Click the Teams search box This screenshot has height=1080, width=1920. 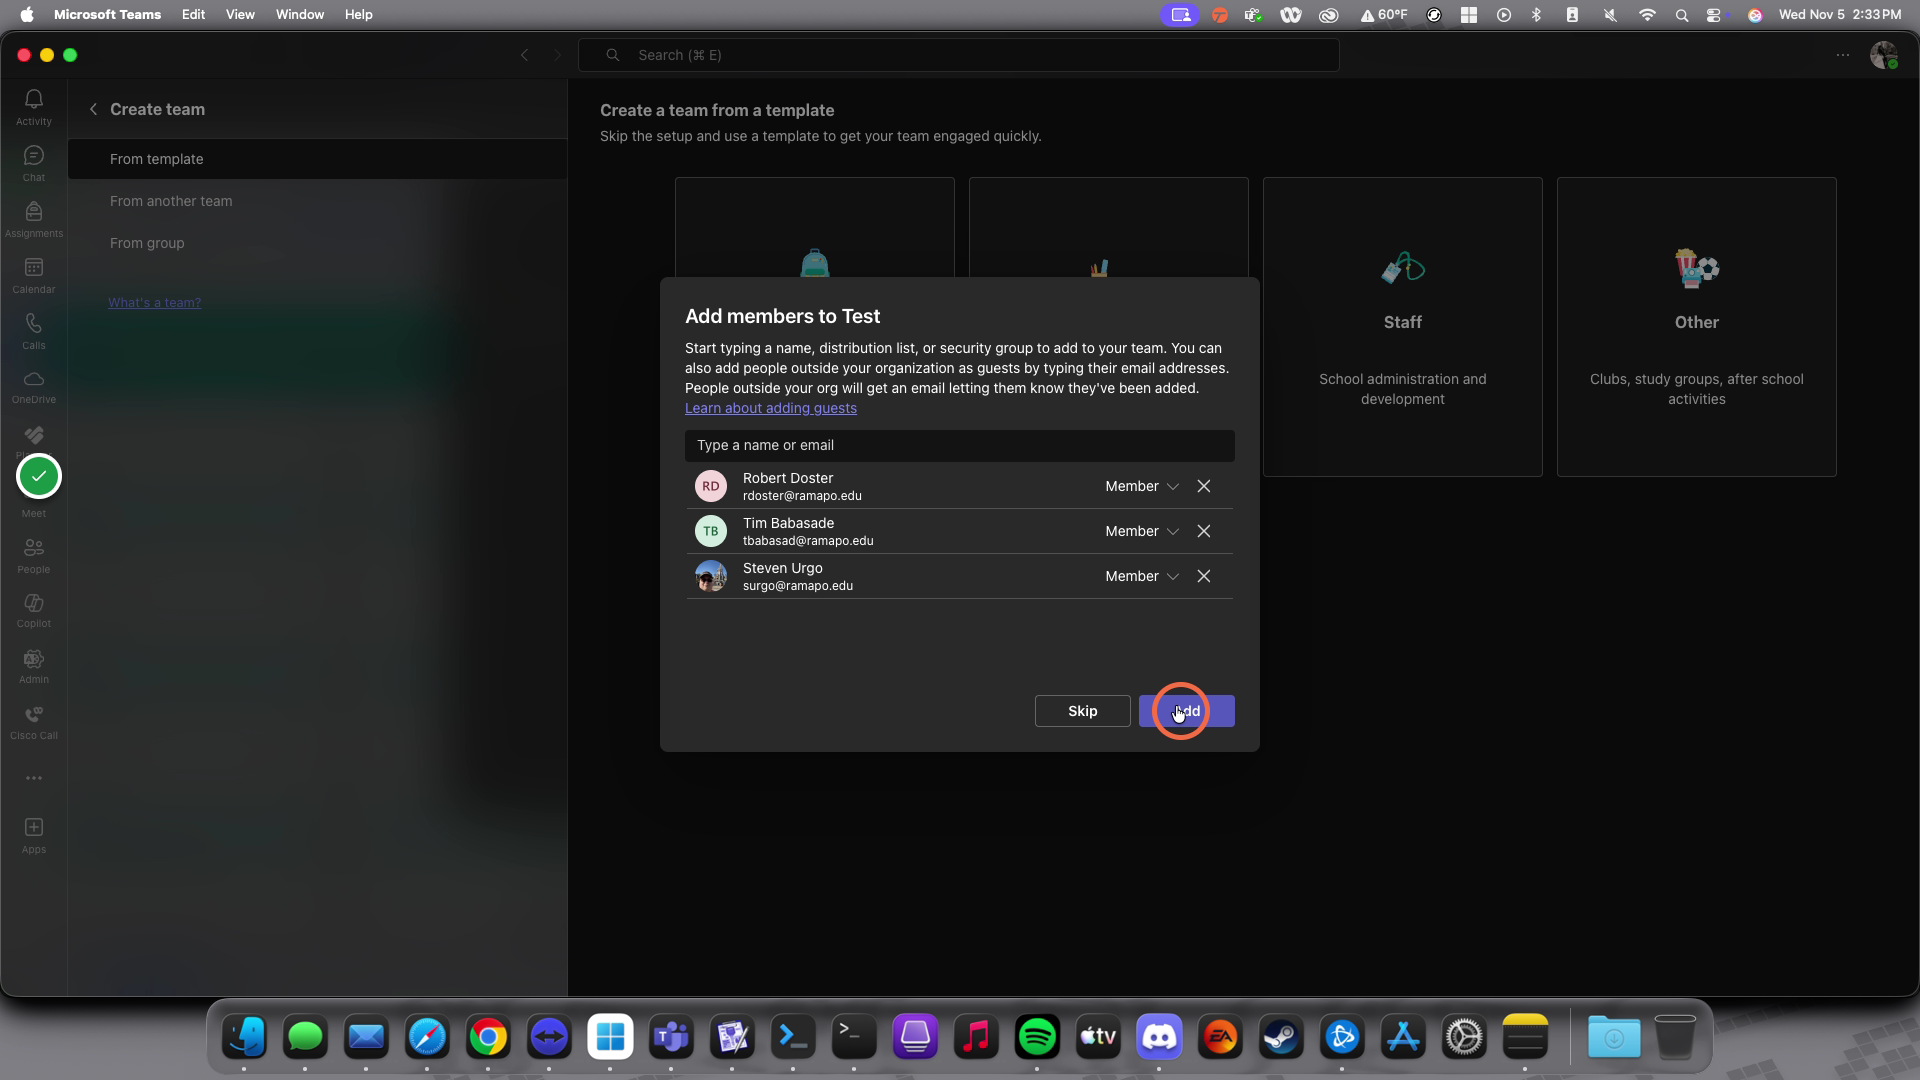coord(959,55)
